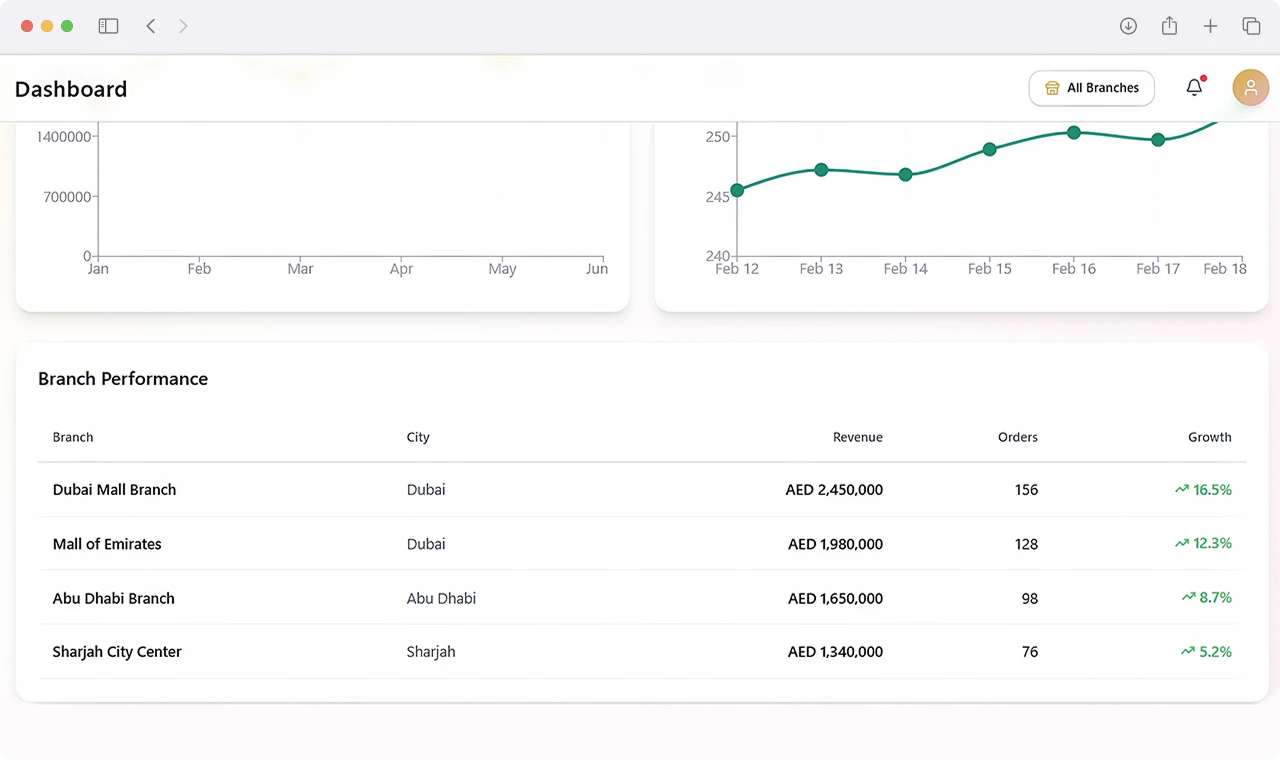The height and width of the screenshot is (760, 1280).
Task: Click the orders count 98
Action: click(x=1029, y=598)
